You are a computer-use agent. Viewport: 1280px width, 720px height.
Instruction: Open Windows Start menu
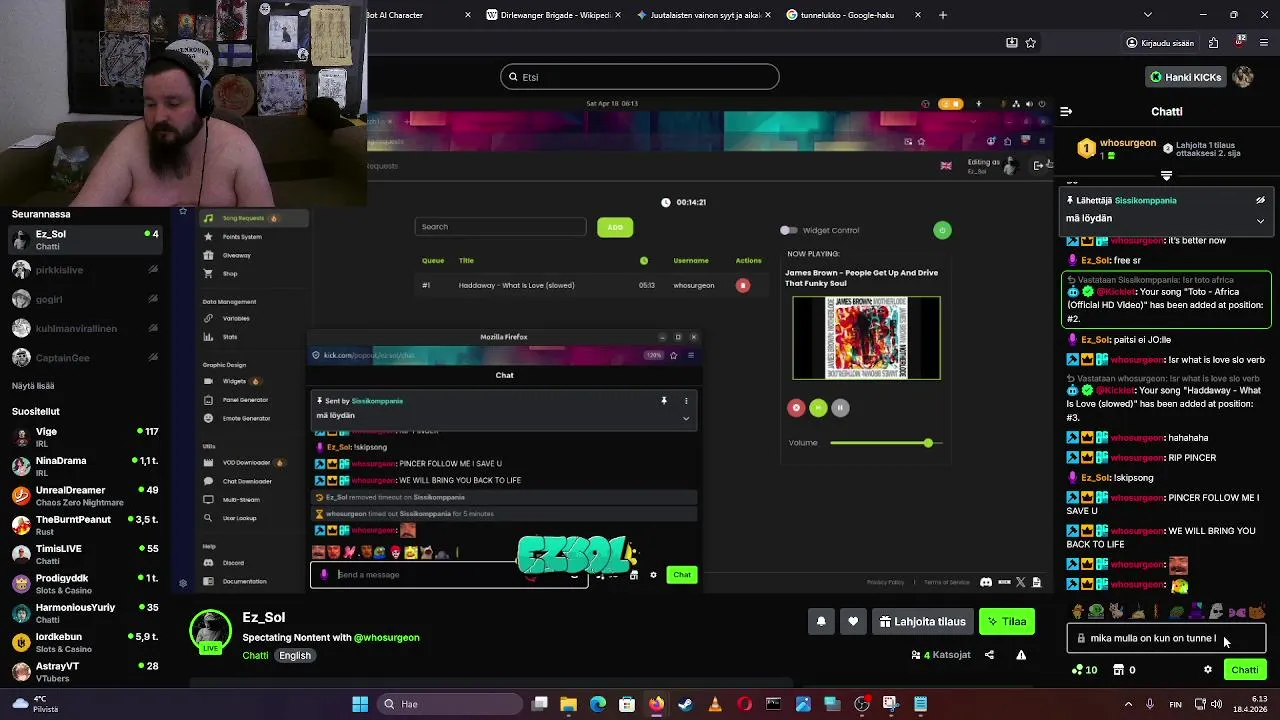click(360, 704)
